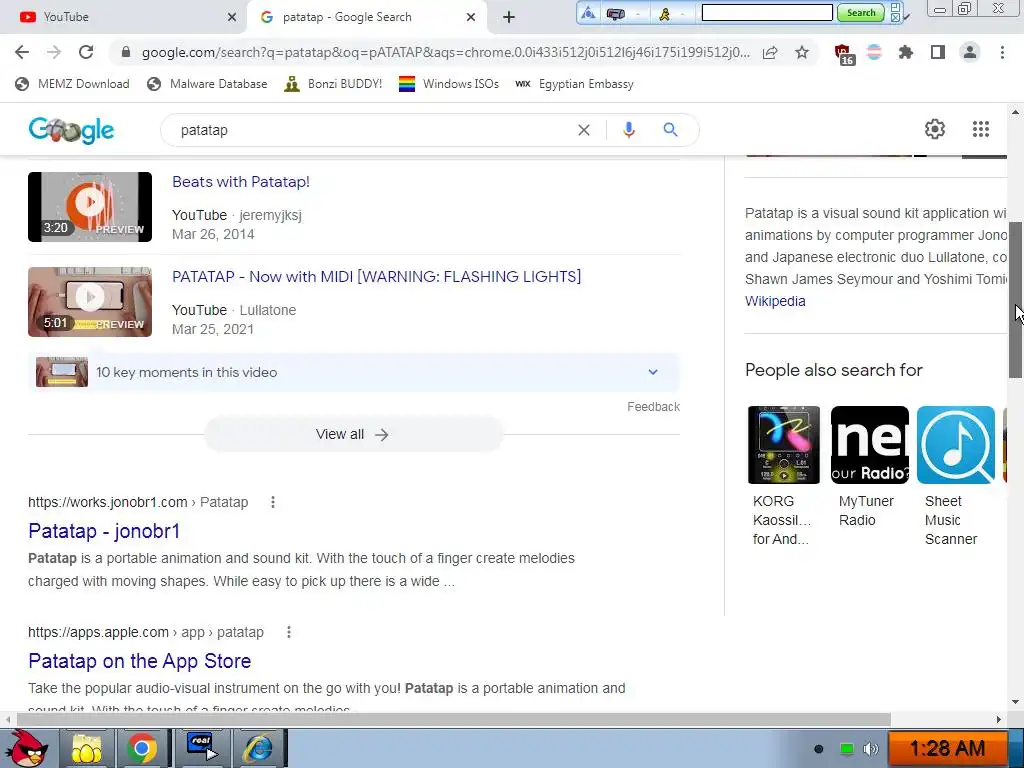Click the address bar URL
The image size is (1024, 768).
tap(445, 52)
